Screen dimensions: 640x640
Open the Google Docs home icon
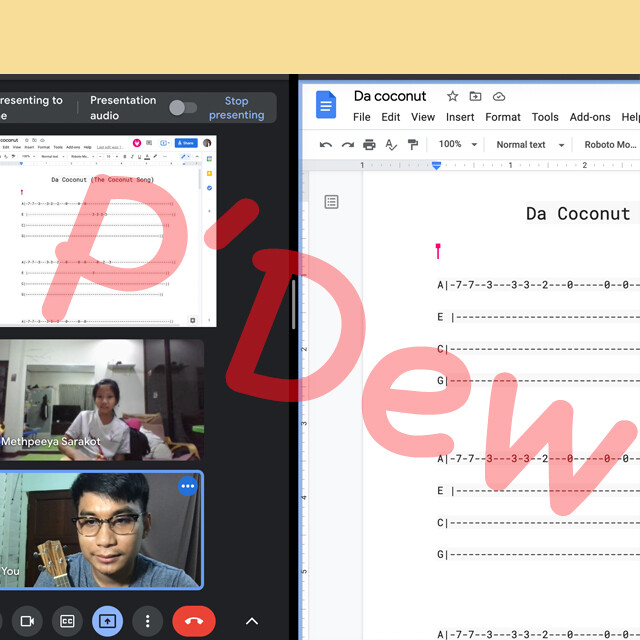click(327, 105)
